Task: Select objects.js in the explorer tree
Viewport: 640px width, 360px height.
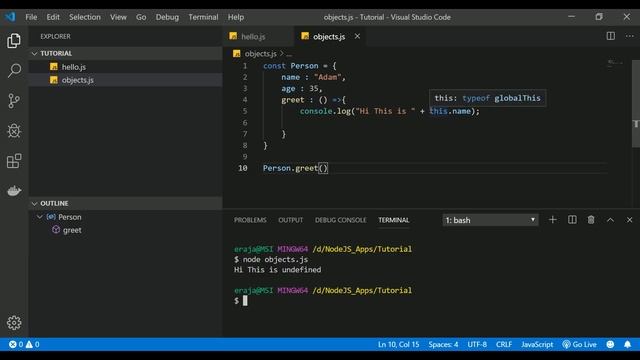Action: [x=125, y=80]
